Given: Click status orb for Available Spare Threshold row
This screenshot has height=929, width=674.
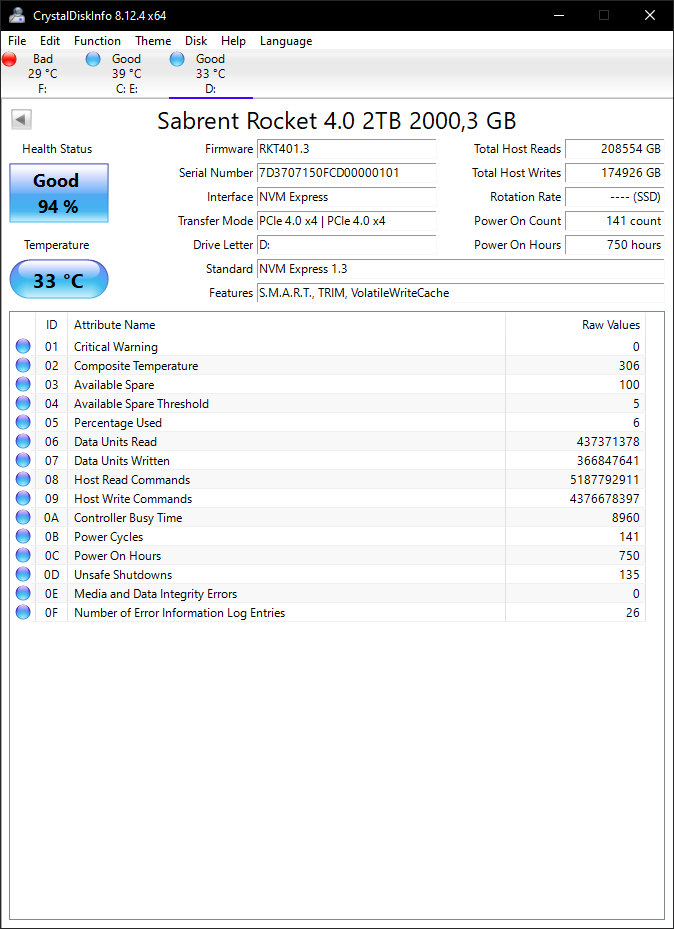Looking at the screenshot, I should pos(23,403).
